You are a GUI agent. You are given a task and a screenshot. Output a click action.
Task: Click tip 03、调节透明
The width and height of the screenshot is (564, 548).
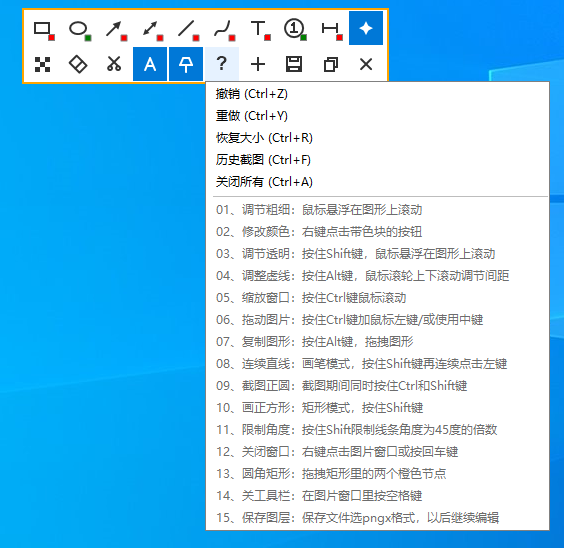[377, 254]
